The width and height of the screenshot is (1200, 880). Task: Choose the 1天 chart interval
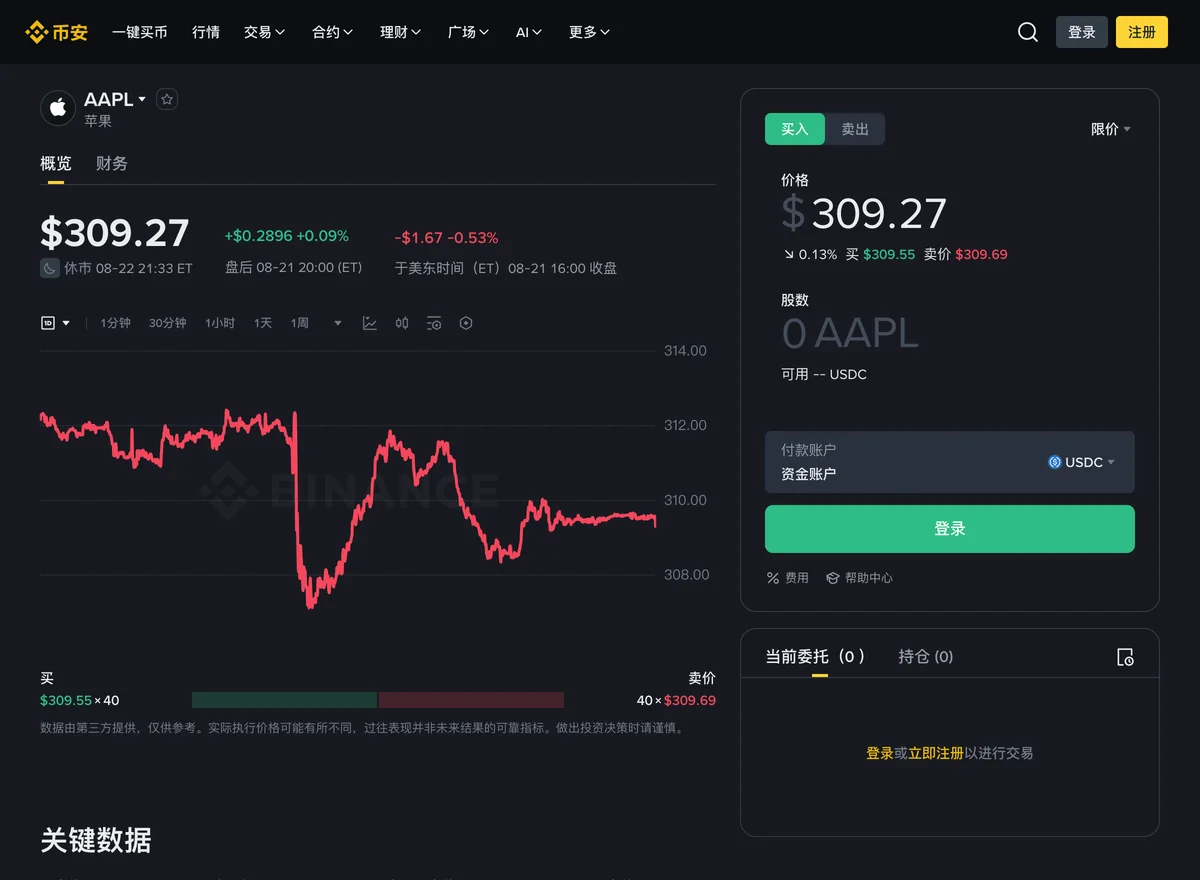263,323
